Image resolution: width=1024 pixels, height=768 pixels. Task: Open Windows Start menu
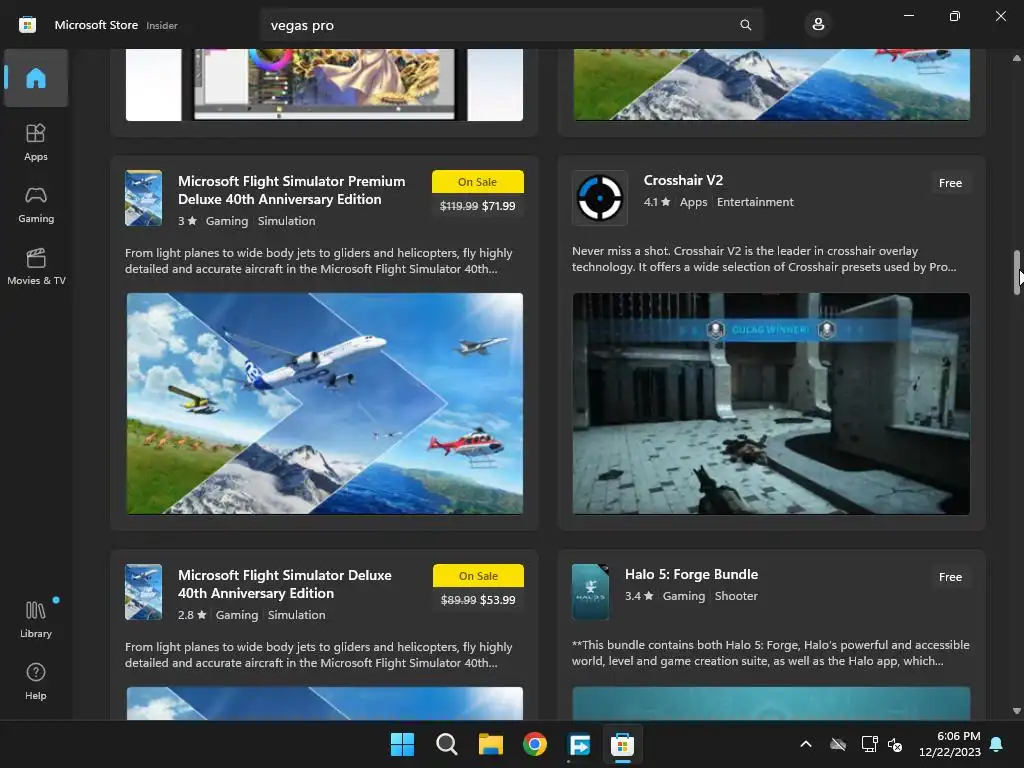pos(402,744)
